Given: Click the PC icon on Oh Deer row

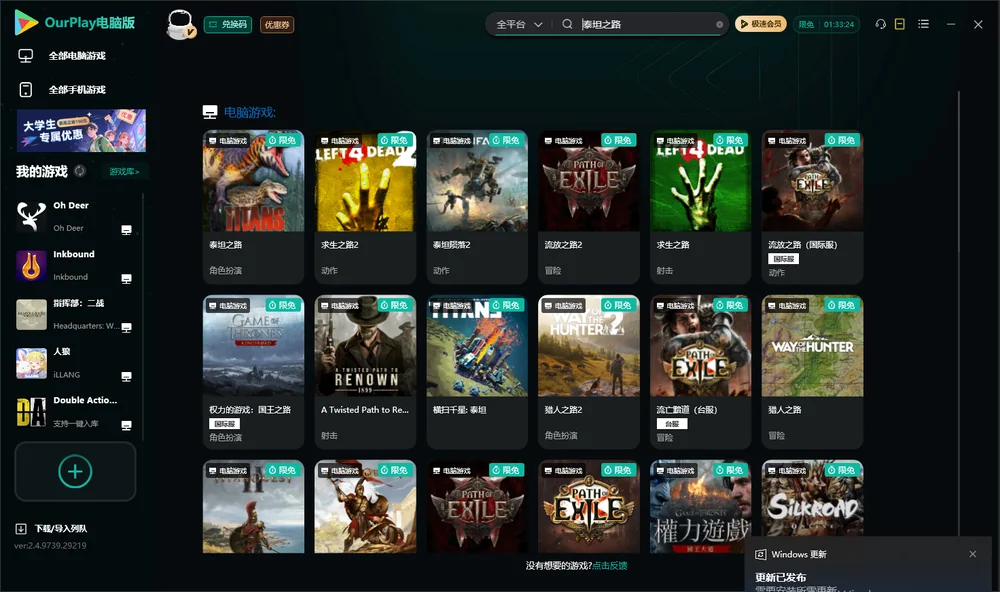Looking at the screenshot, I should point(126,230).
